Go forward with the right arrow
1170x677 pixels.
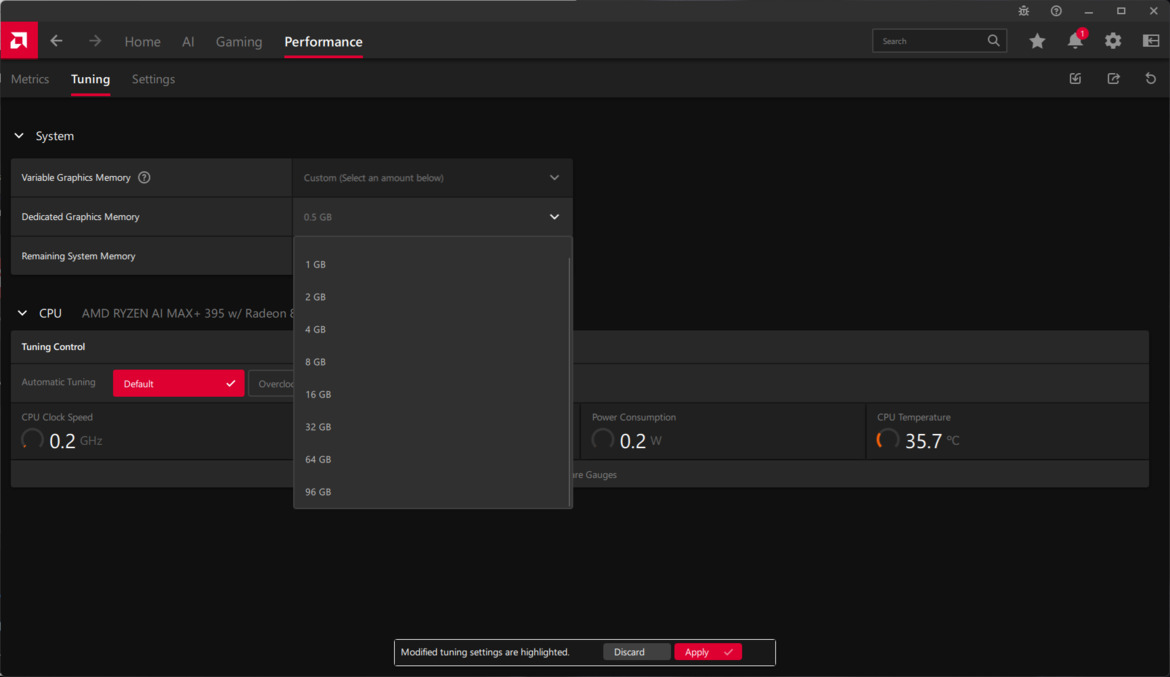coord(95,41)
